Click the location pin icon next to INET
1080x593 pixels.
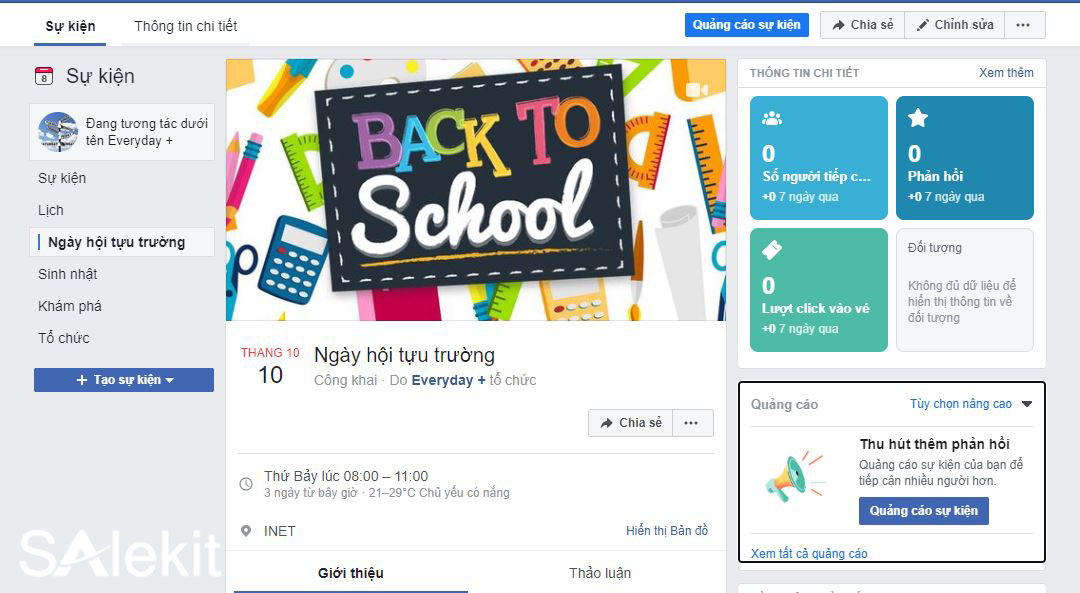coord(246,531)
